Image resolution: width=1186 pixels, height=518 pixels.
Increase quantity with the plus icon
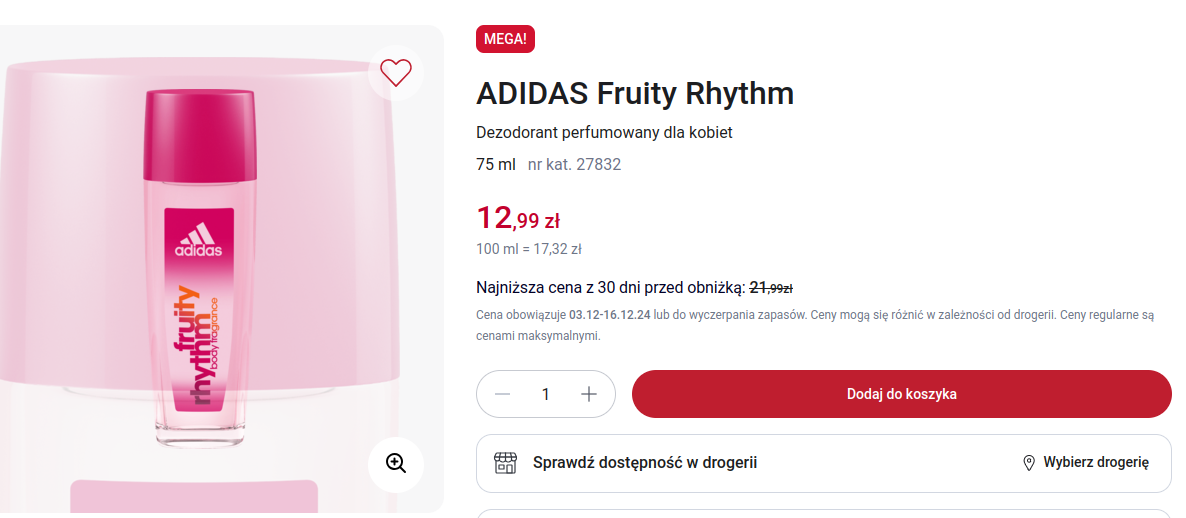point(589,394)
